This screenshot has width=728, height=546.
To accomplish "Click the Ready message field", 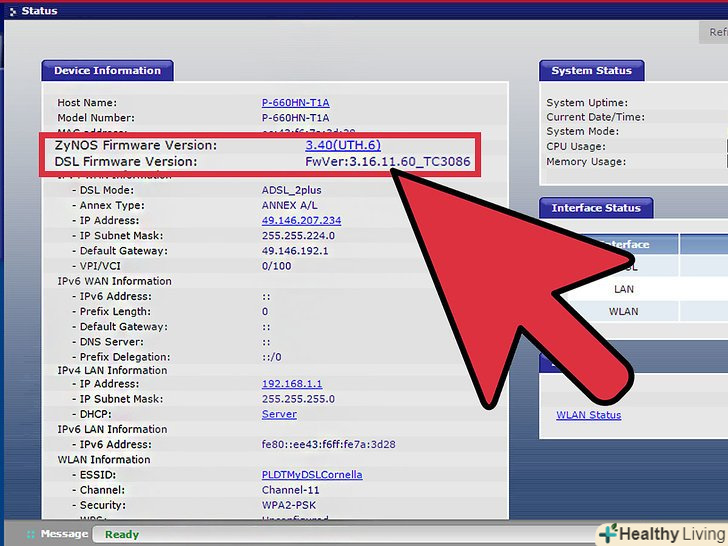I will coord(122,535).
